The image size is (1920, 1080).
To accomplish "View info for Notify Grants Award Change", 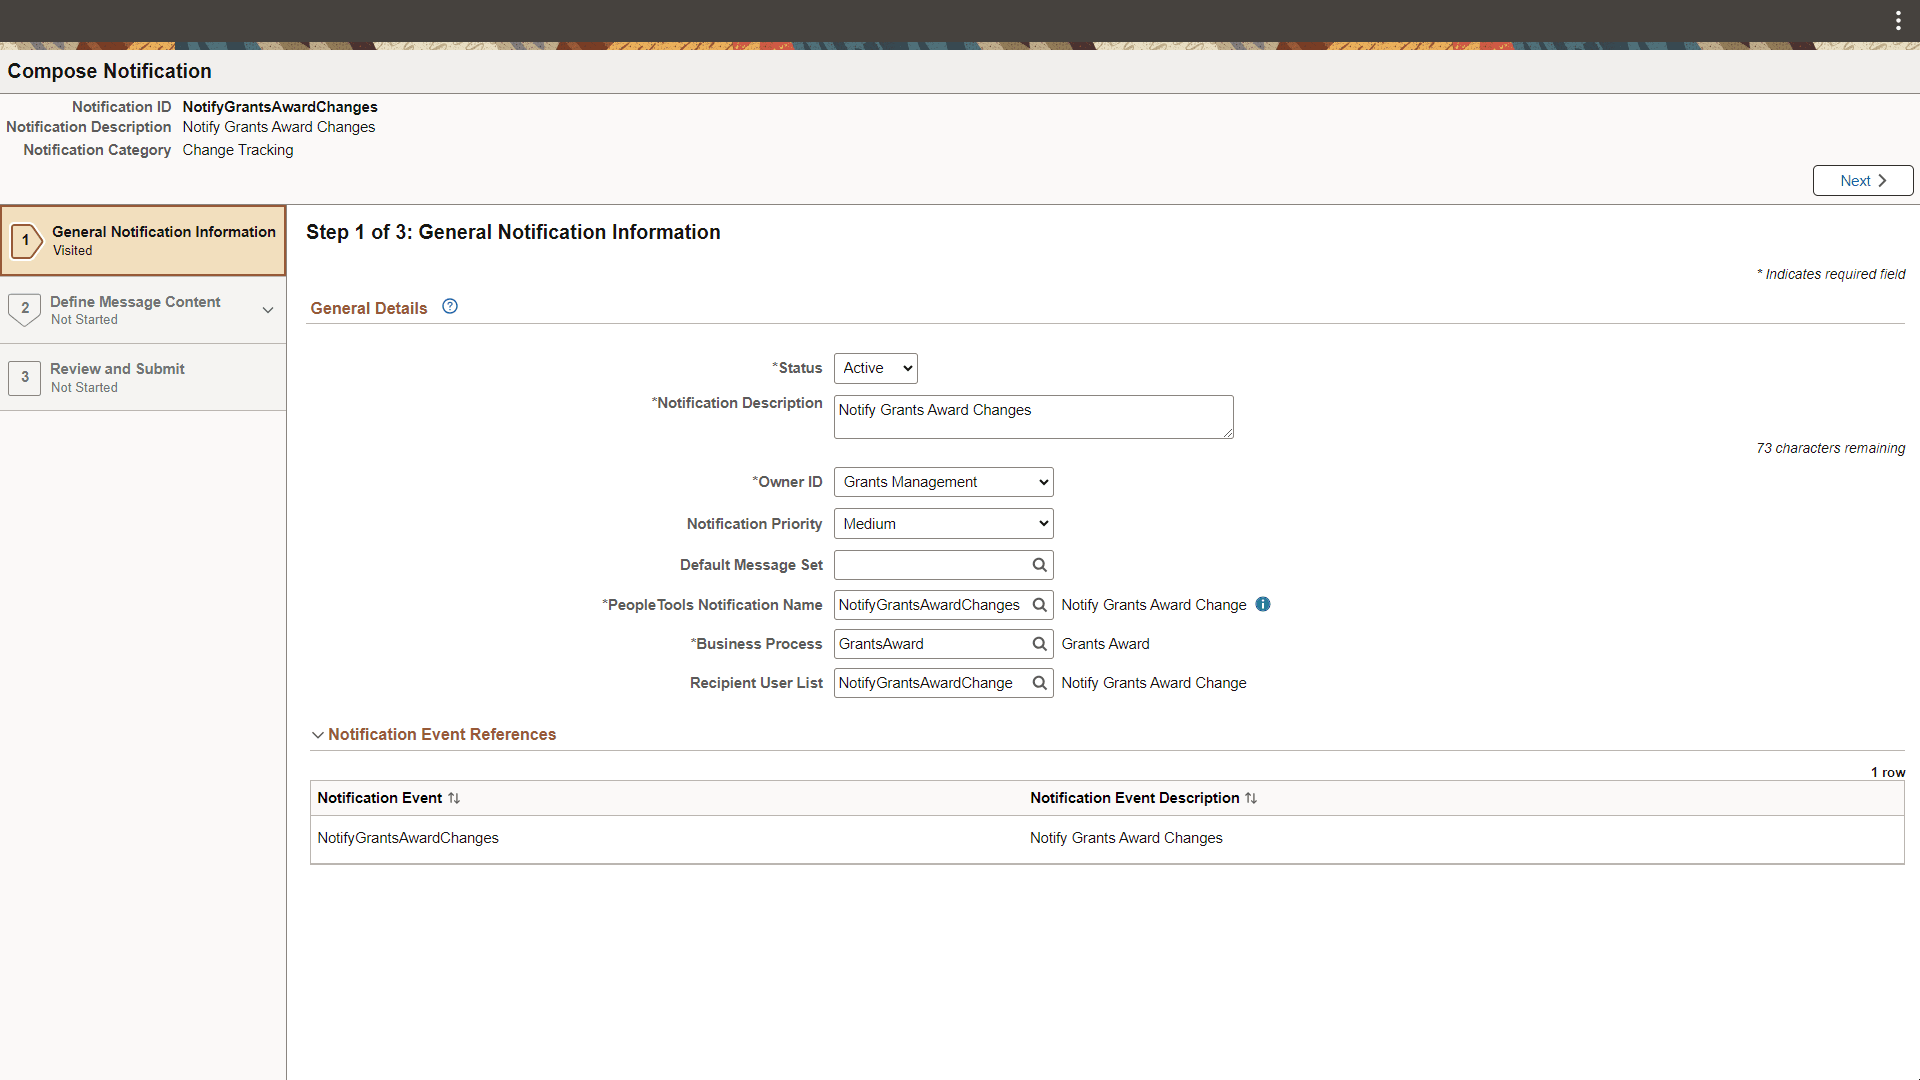I will pos(1262,604).
